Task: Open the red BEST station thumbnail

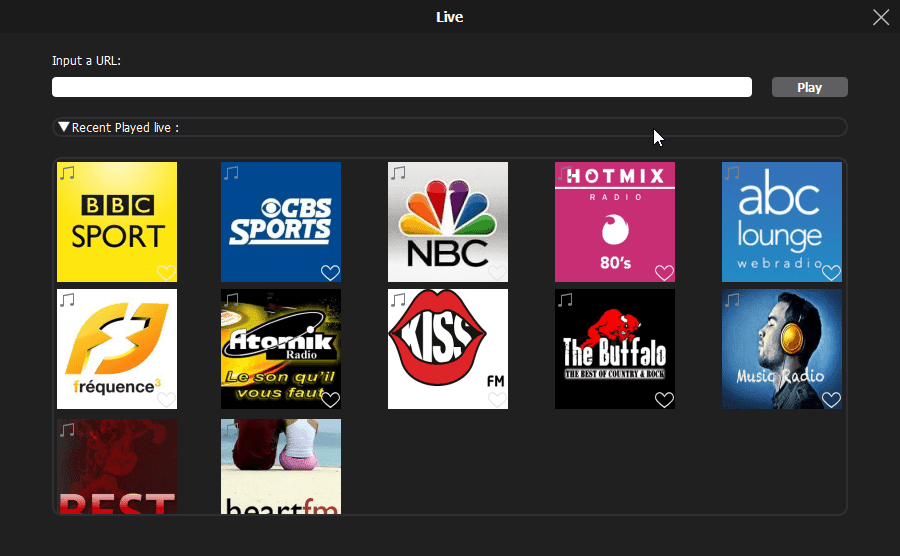Action: 117,466
